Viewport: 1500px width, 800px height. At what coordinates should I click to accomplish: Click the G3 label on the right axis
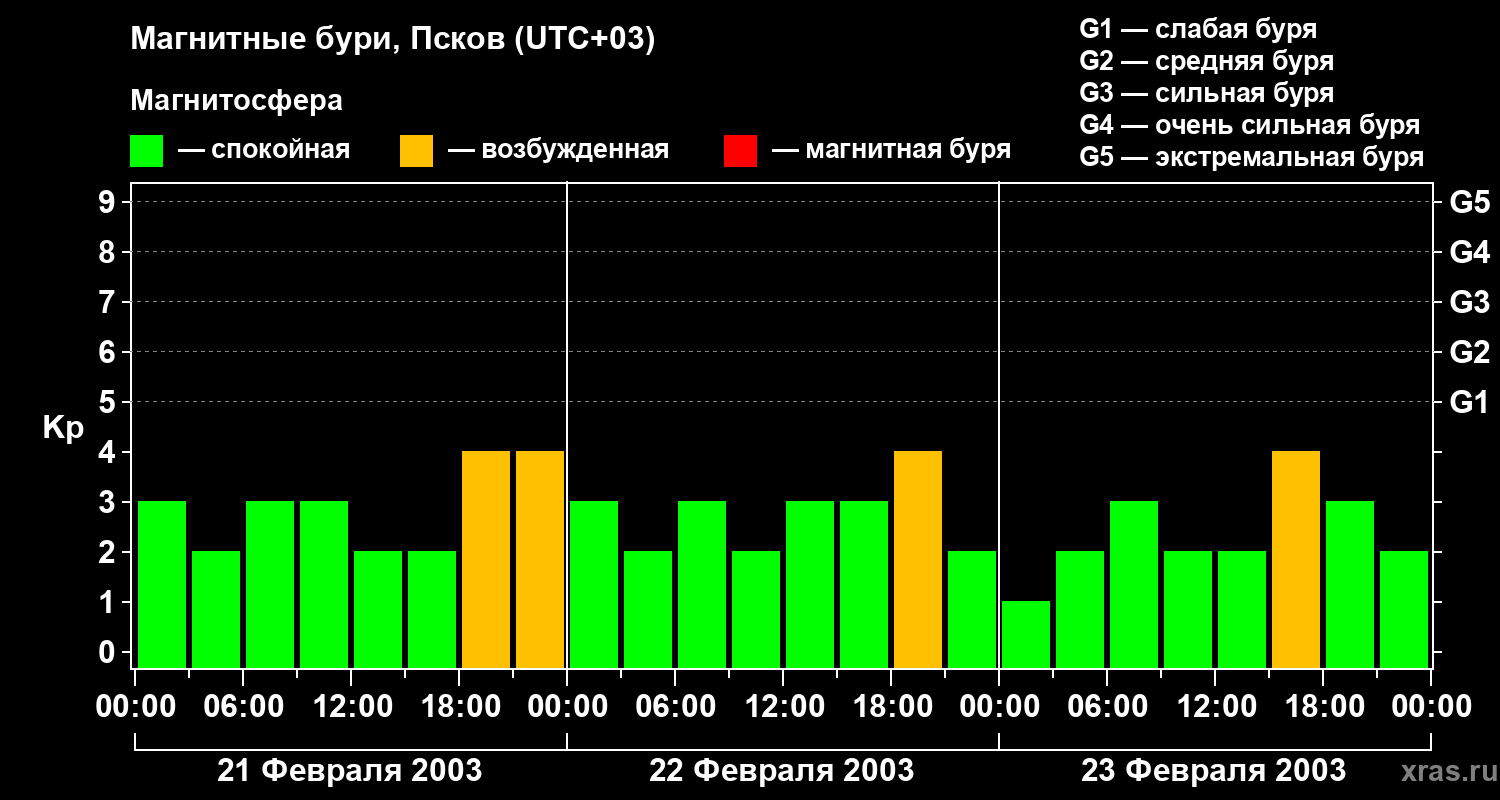(x=1470, y=302)
